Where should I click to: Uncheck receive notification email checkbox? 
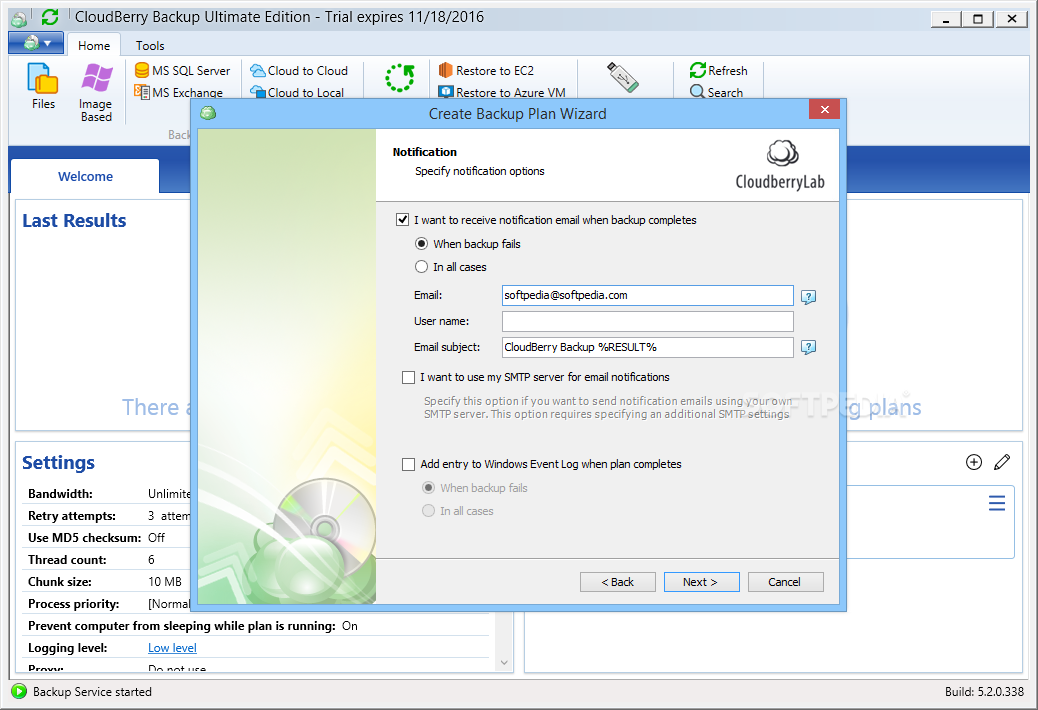[x=402, y=220]
